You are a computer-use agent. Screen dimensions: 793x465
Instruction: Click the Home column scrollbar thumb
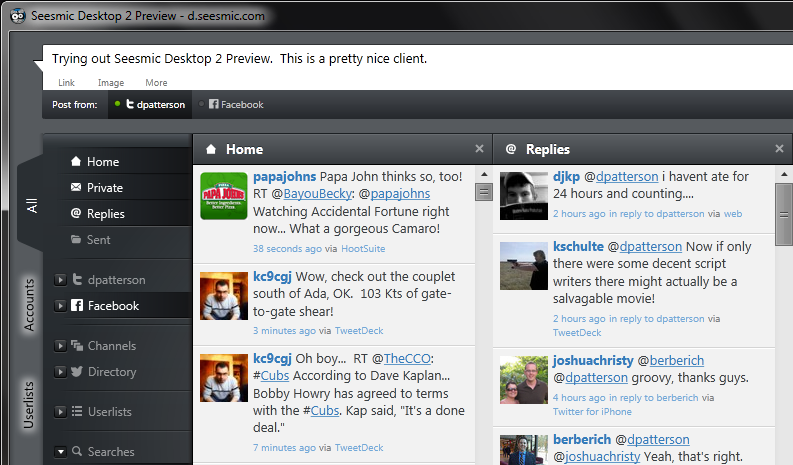[484, 192]
